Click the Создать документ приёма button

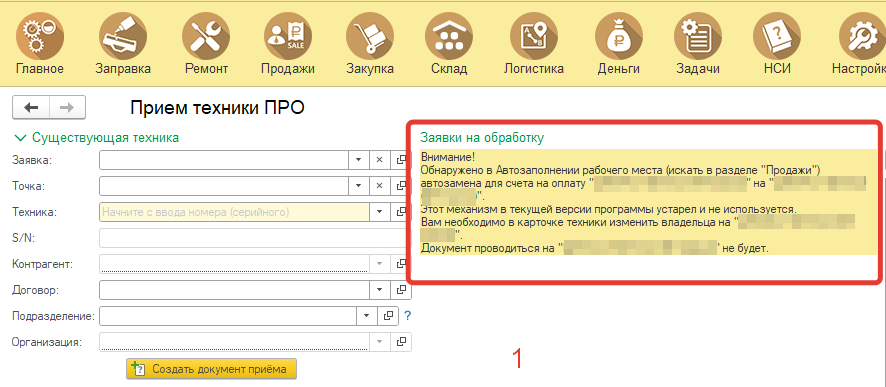pos(211,369)
